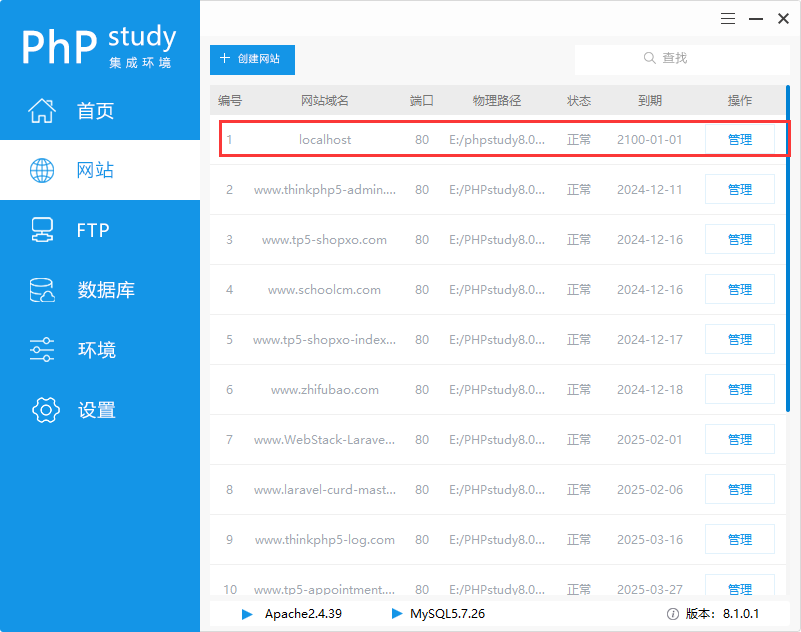Click 管理 for www.tp5-shopxo.com

coord(739,239)
